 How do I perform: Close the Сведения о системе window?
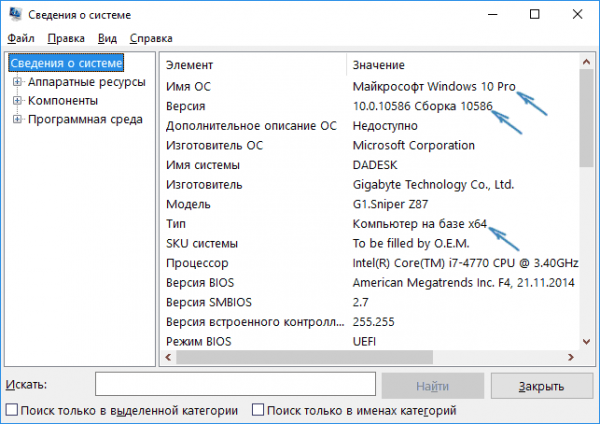[x=577, y=15]
